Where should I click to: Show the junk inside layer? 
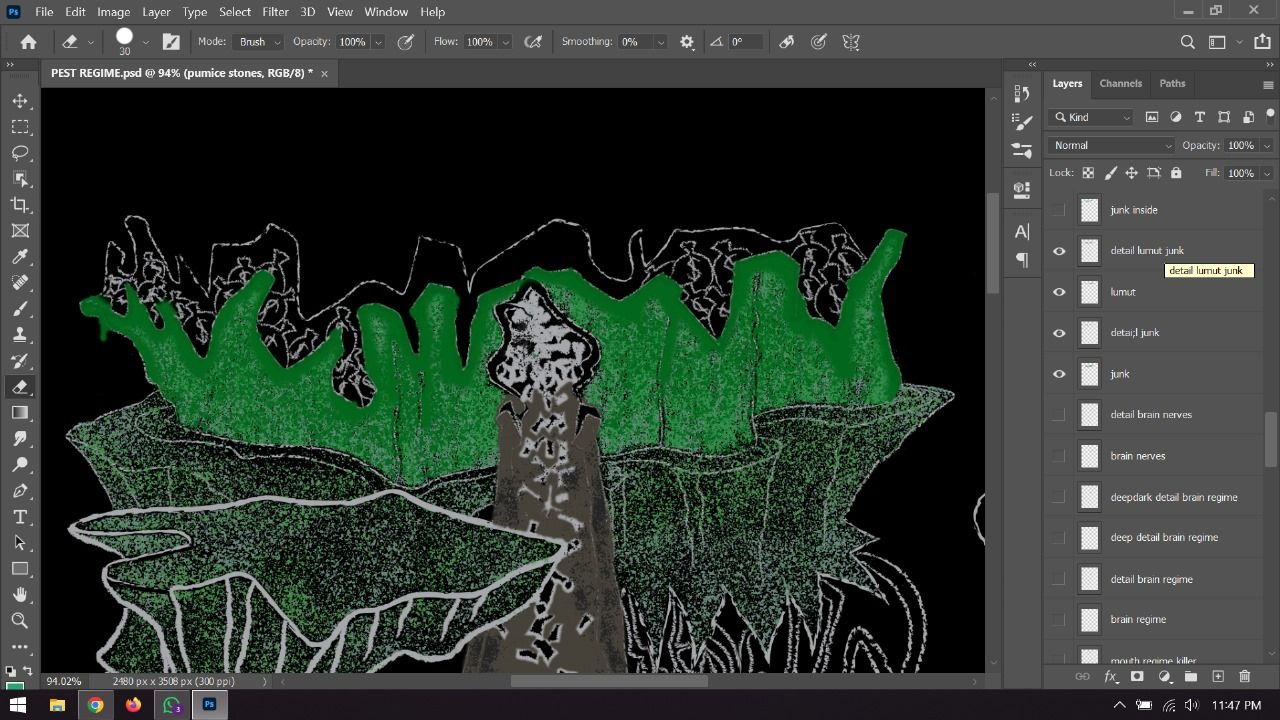(x=1059, y=210)
